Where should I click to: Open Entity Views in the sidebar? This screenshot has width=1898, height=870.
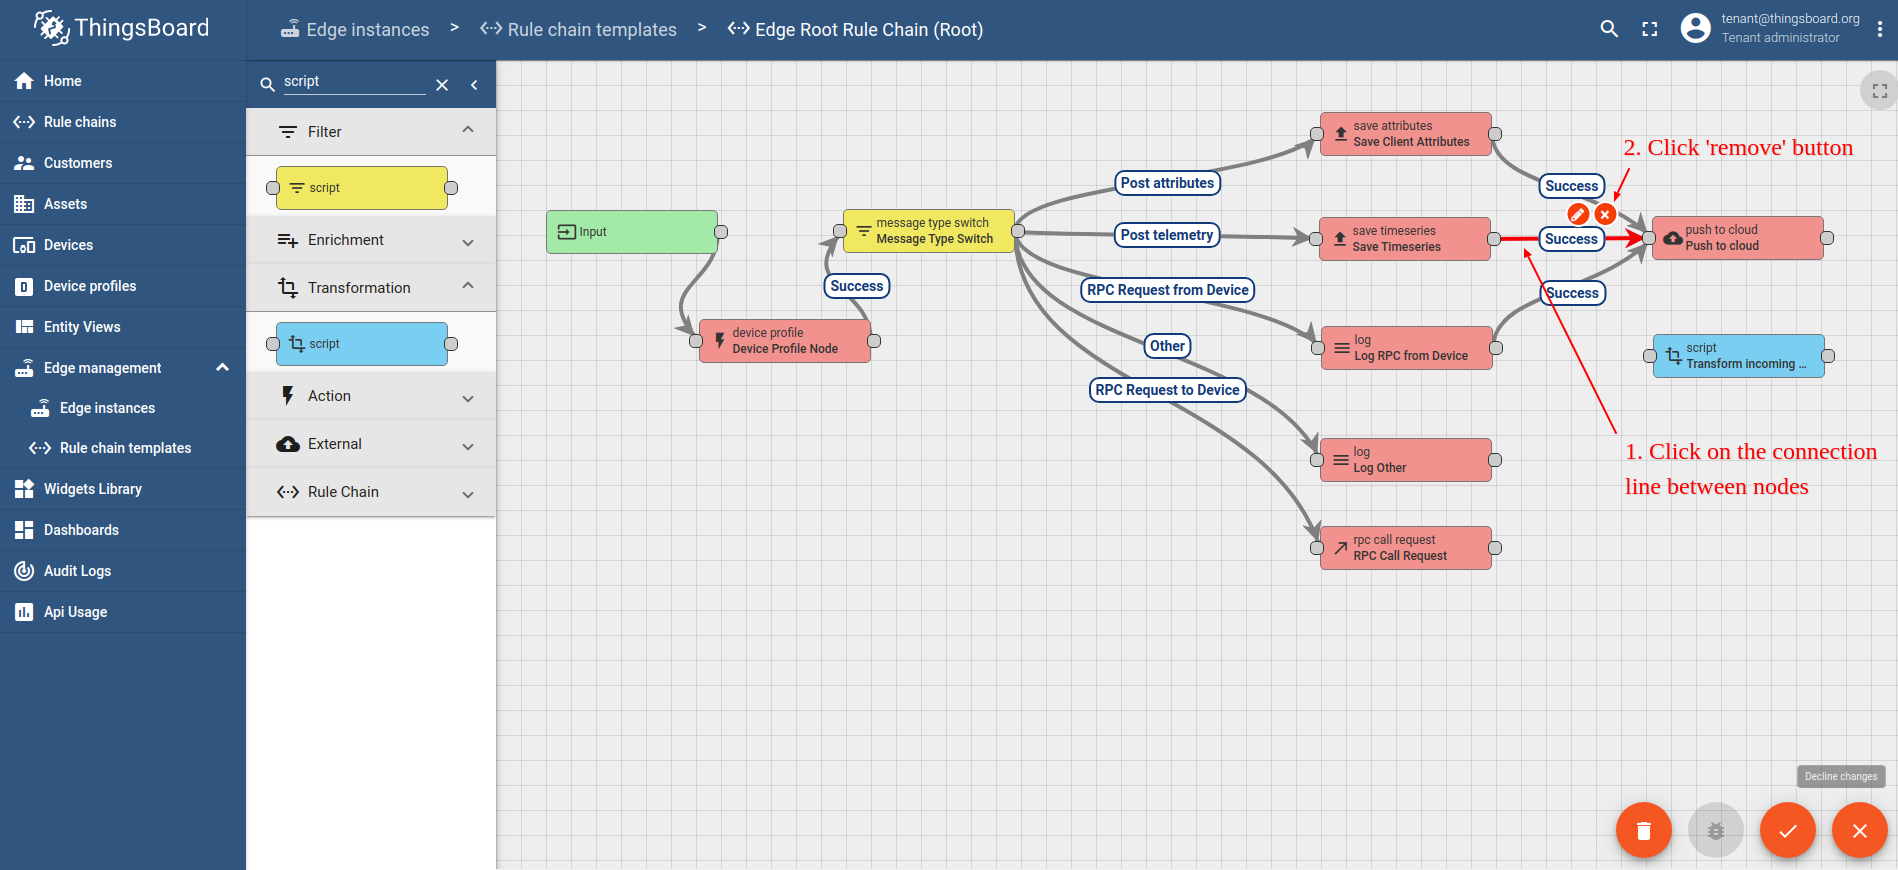(123, 327)
